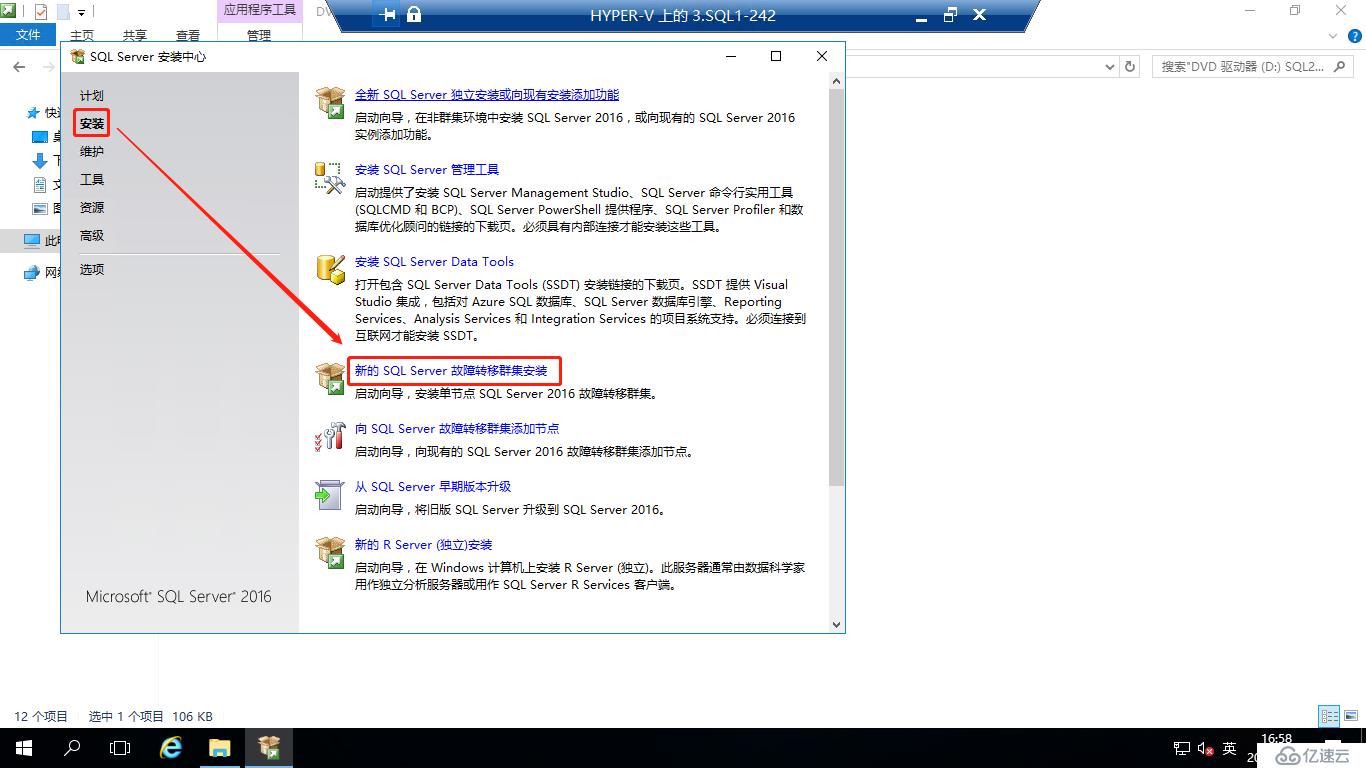Click Explorer refresh button beside address bar
This screenshot has height=768, width=1366.
(x=1131, y=67)
